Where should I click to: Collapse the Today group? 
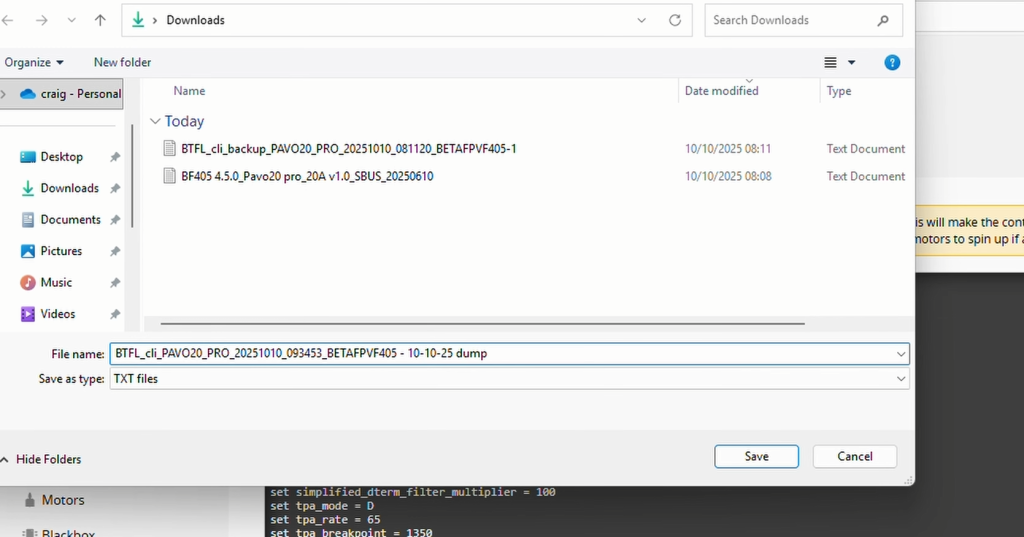click(x=154, y=121)
